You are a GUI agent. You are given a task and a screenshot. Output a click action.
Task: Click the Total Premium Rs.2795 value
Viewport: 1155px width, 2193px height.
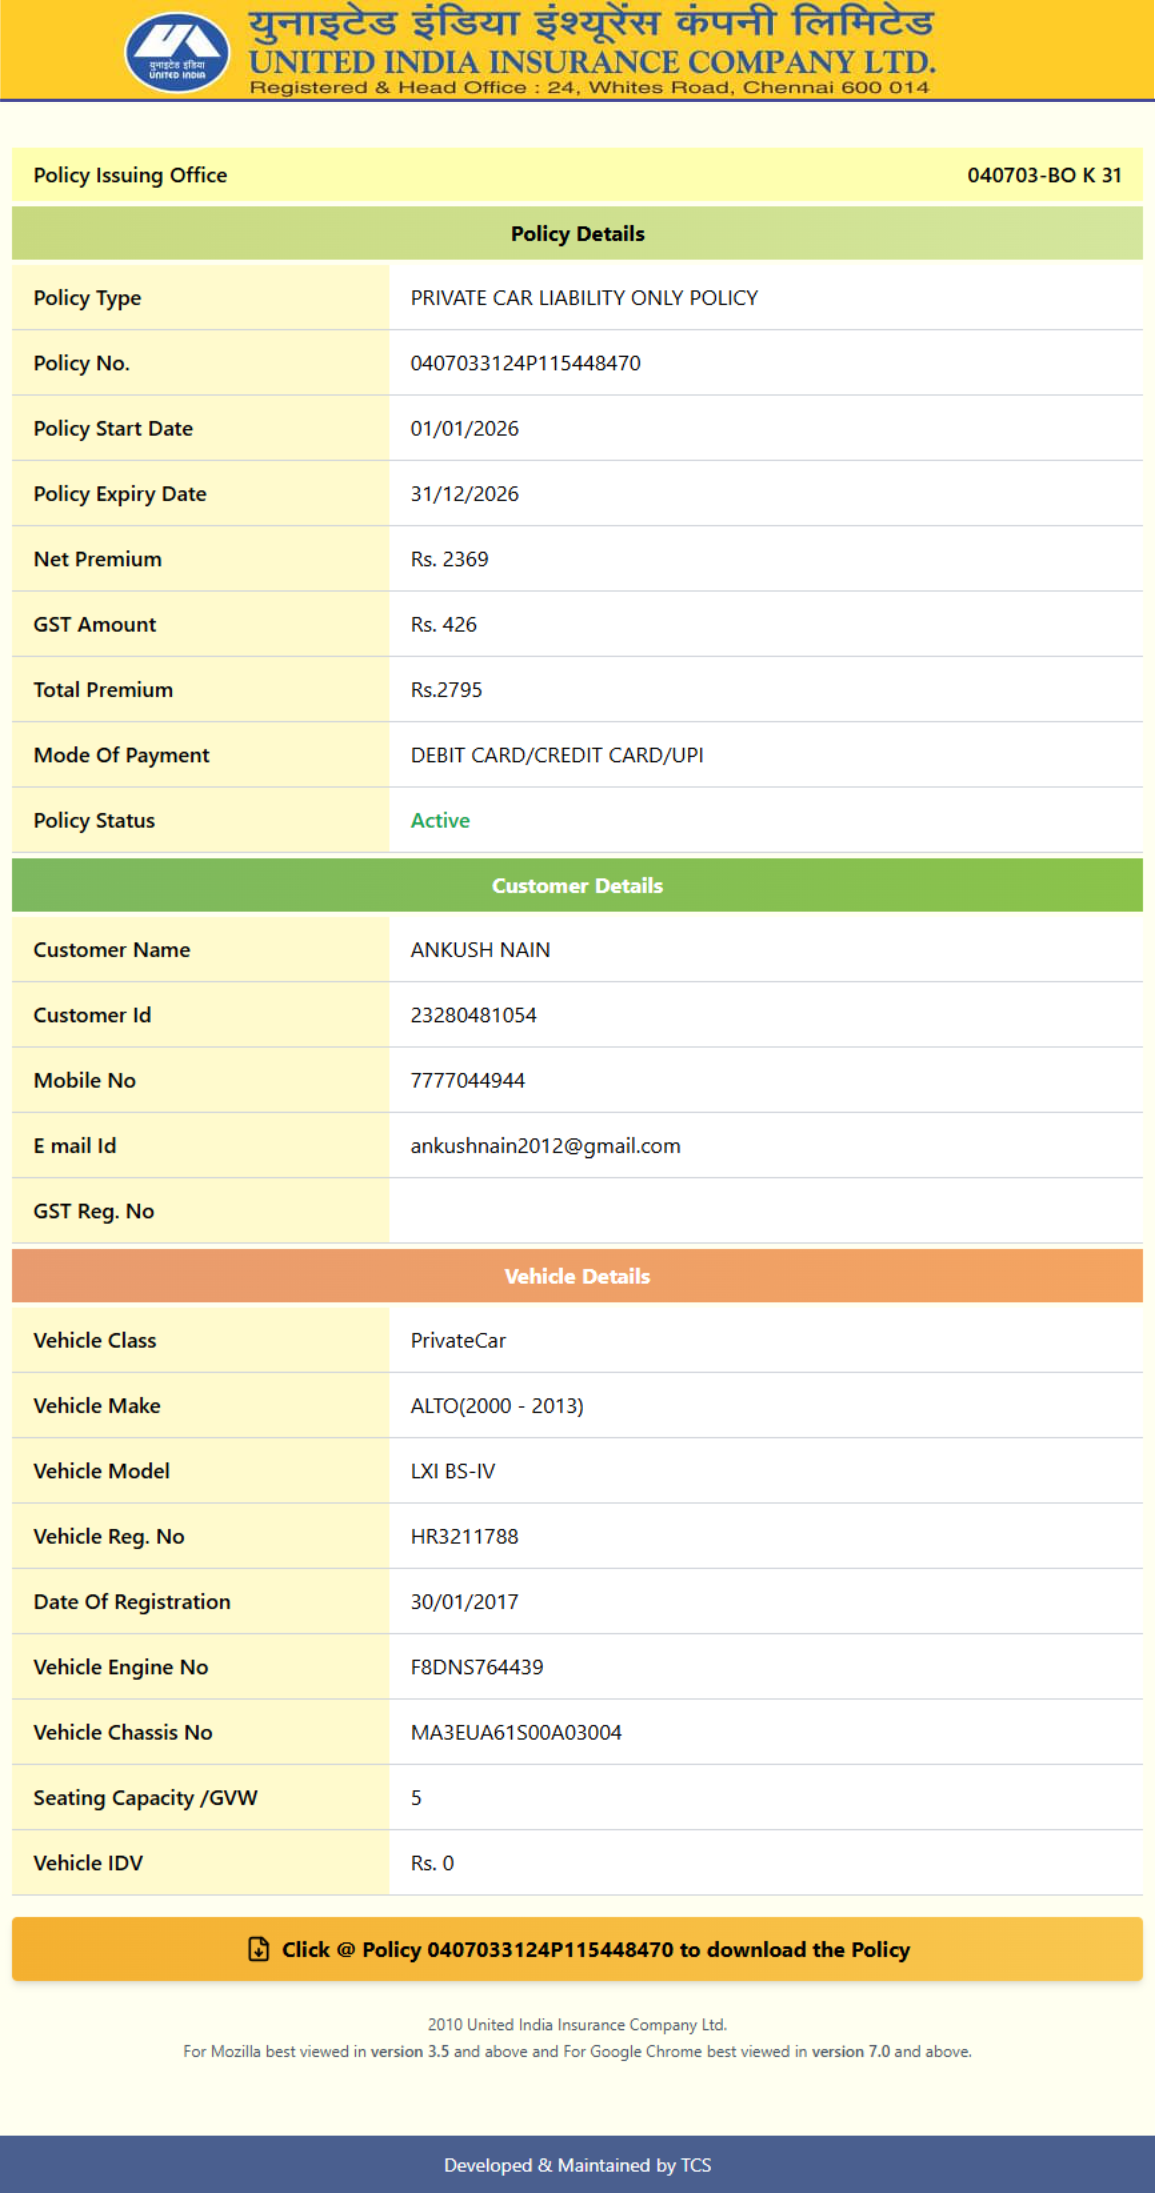pos(446,690)
